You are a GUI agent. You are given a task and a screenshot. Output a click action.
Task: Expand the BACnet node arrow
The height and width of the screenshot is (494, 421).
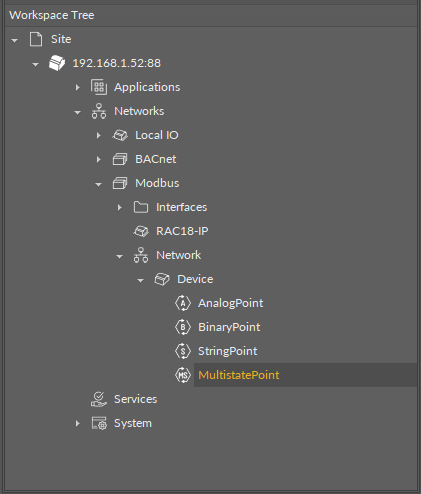click(x=98, y=159)
